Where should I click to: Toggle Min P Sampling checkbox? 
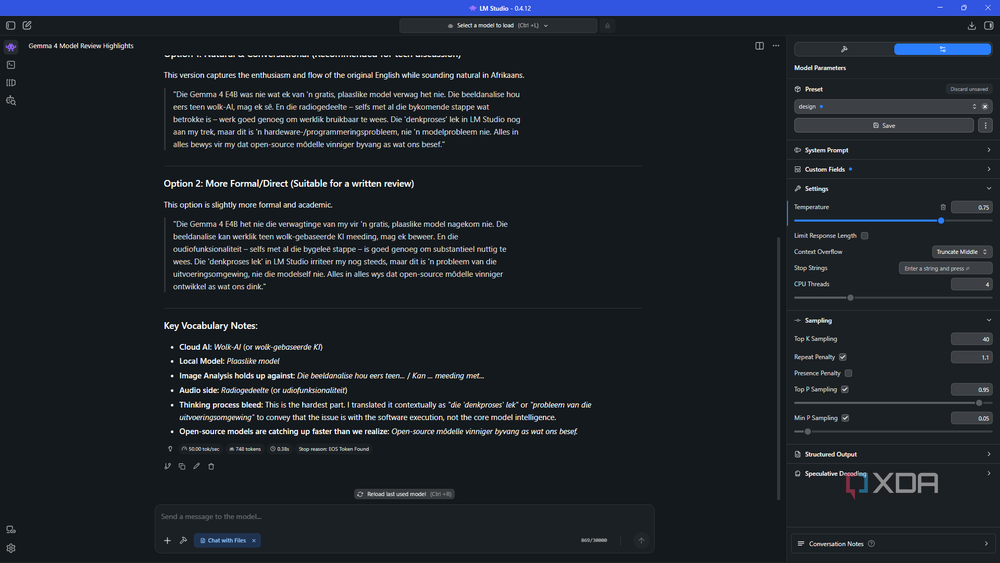[x=845, y=418]
